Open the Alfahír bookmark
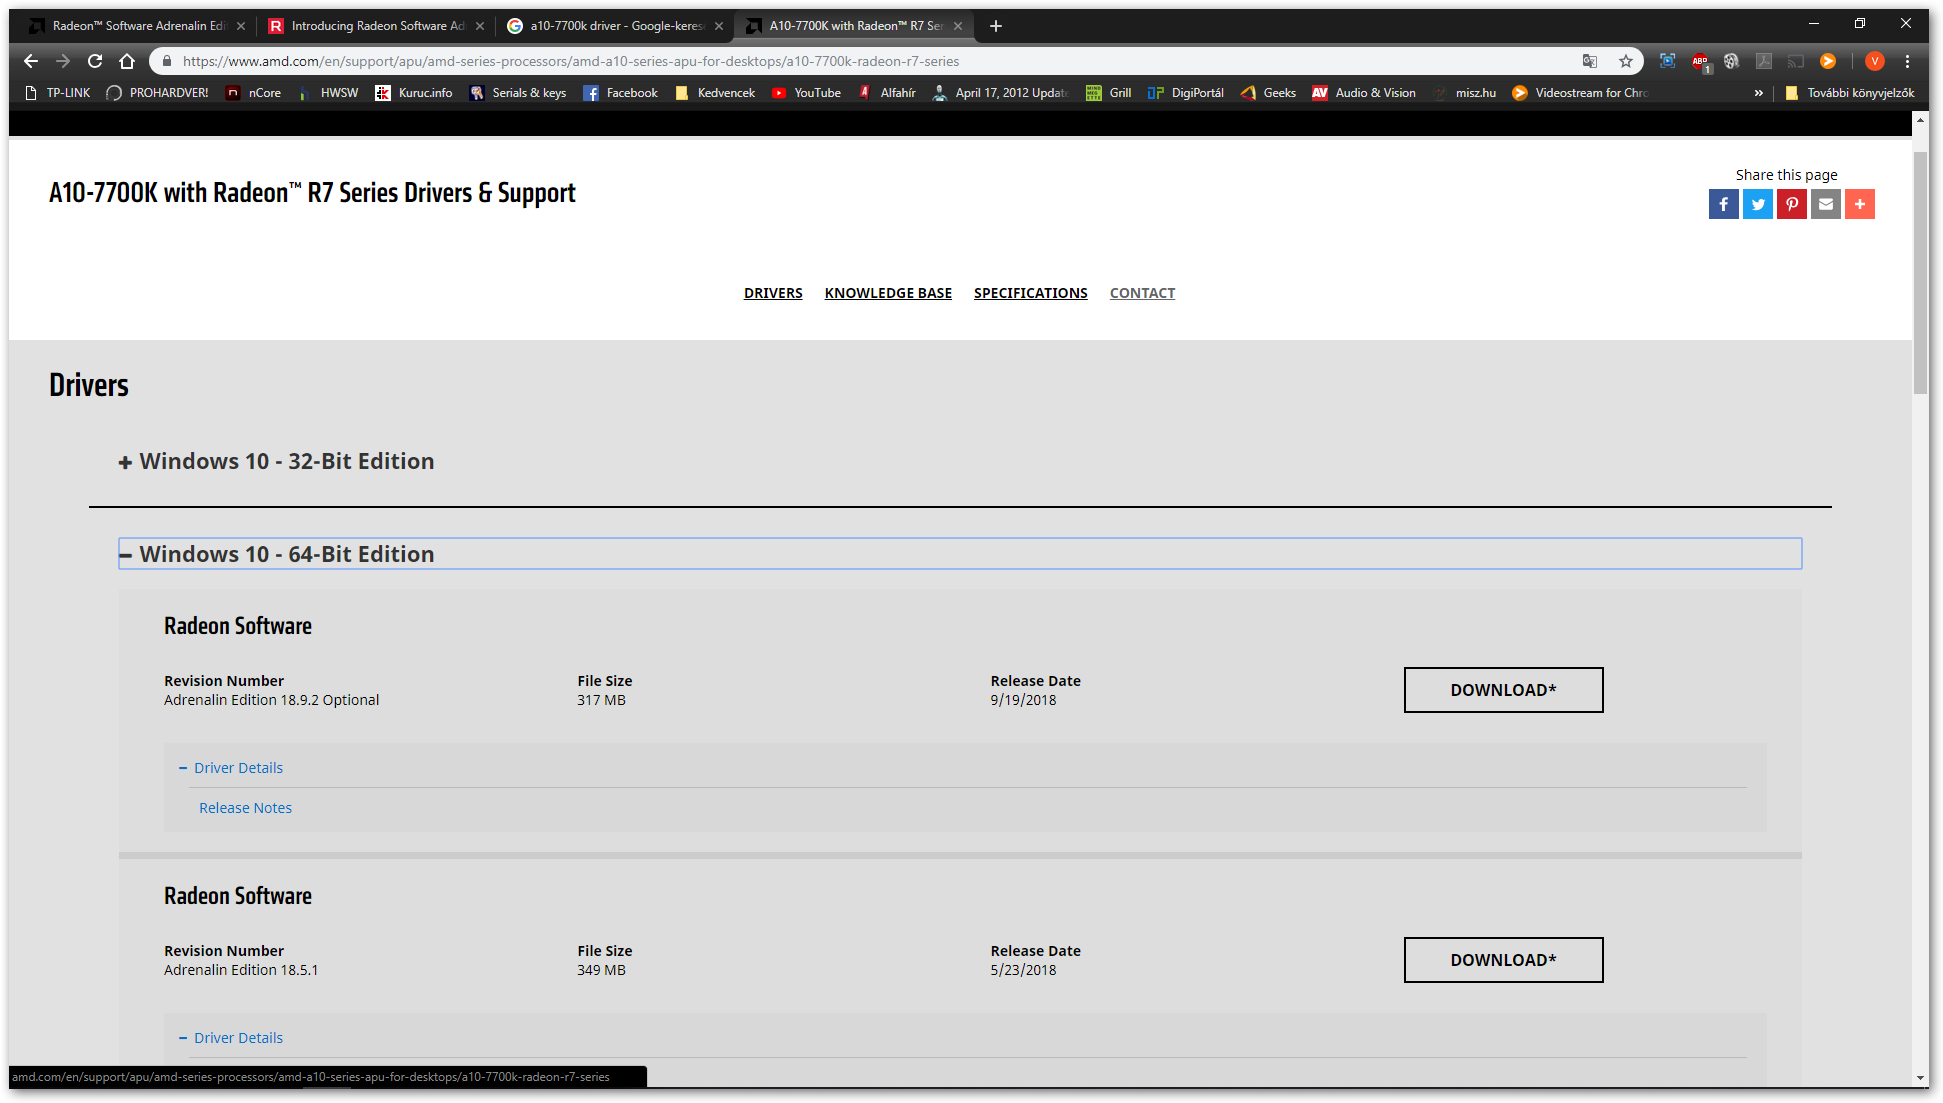 coord(887,93)
